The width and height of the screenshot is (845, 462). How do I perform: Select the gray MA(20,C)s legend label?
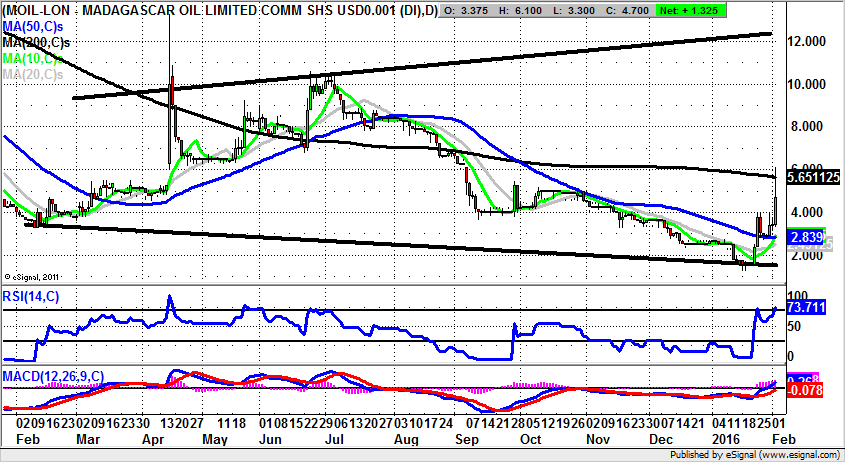[x=31, y=74]
